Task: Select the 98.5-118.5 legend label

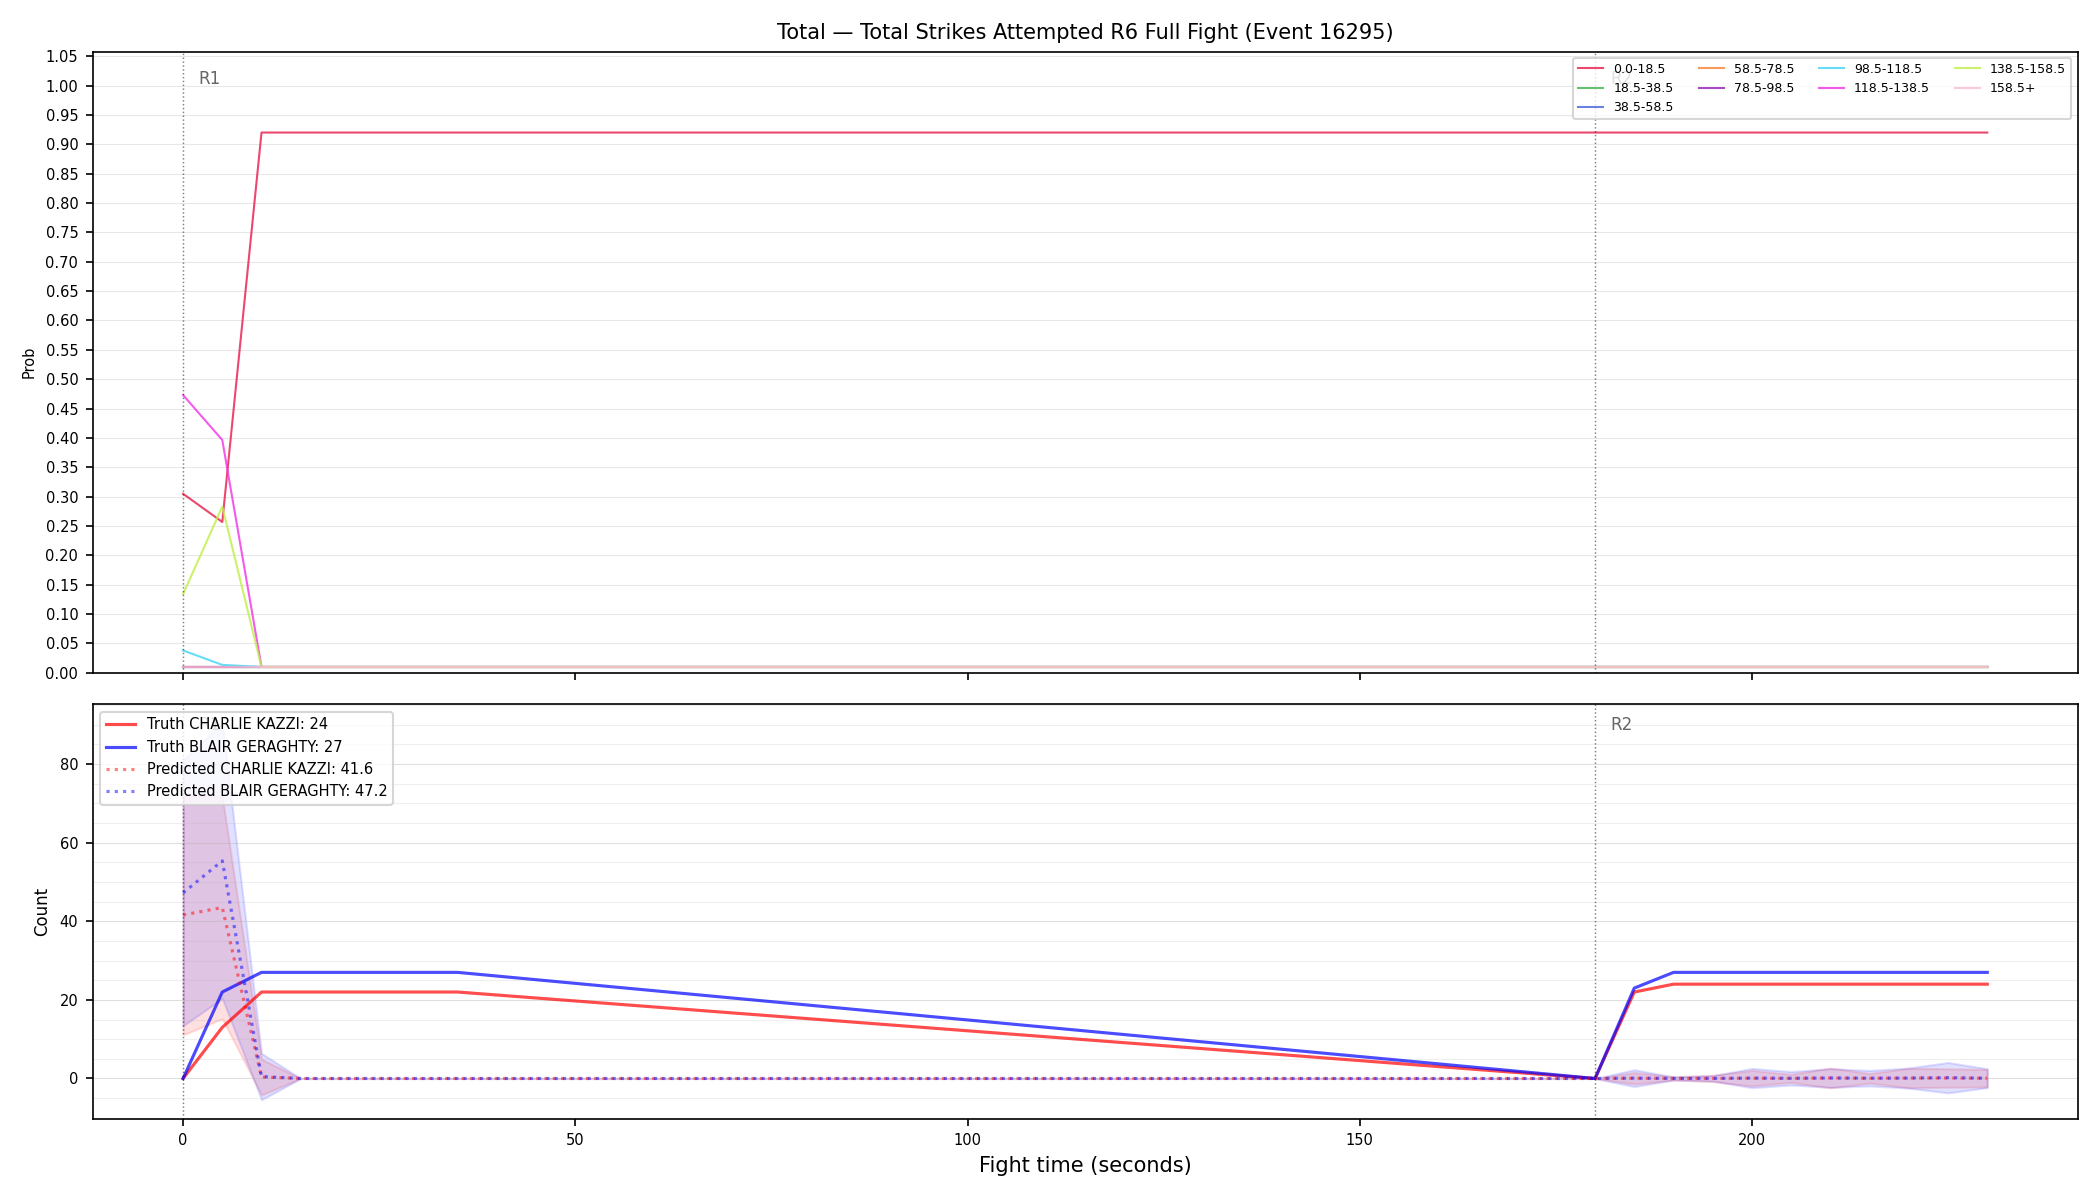Action: click(x=1888, y=69)
